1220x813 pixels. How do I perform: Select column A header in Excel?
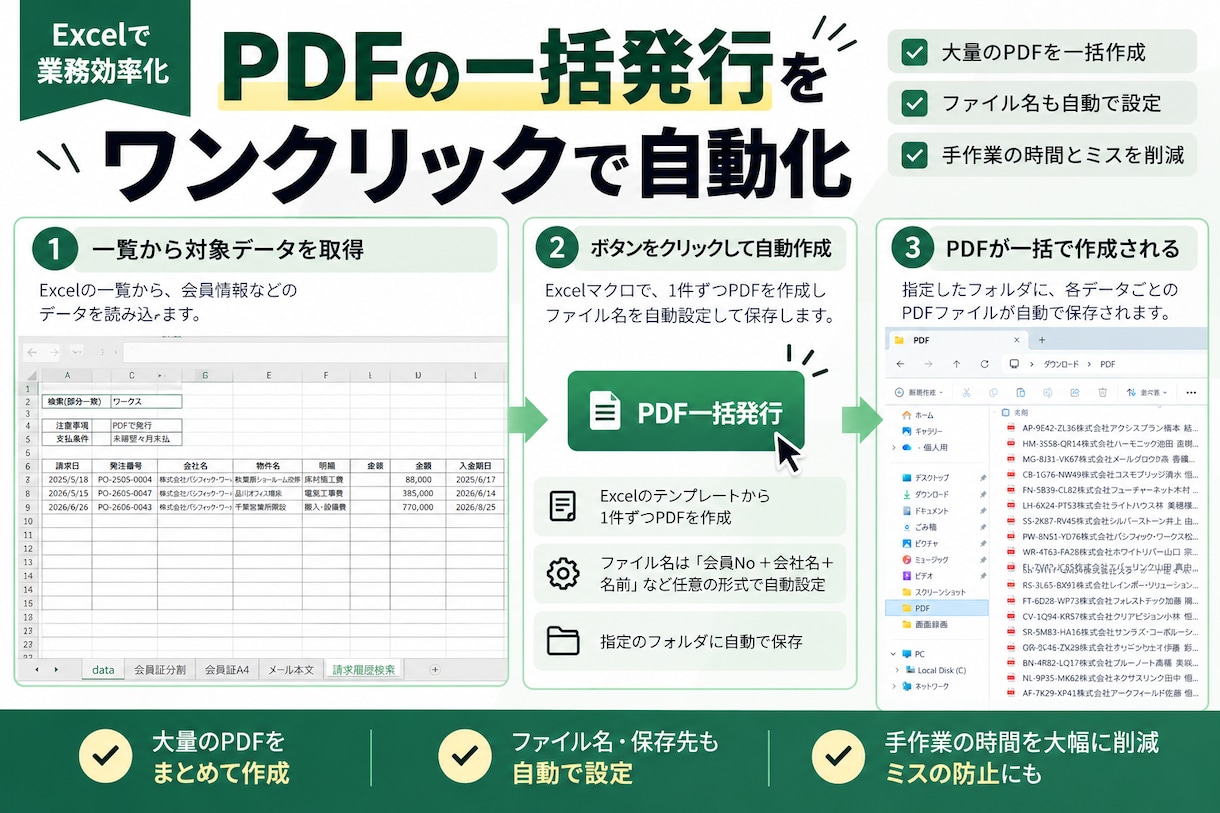[x=67, y=376]
